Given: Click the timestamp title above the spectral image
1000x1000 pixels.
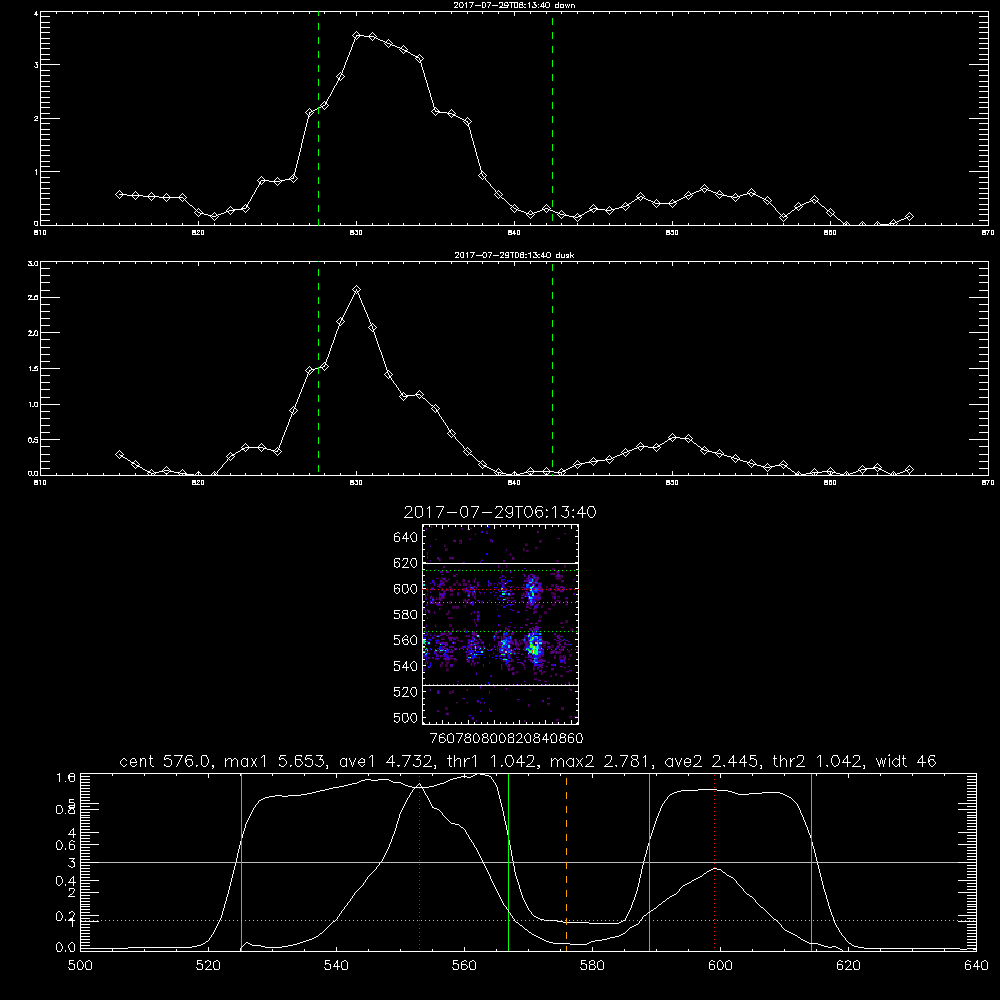Looking at the screenshot, I should click(500, 512).
